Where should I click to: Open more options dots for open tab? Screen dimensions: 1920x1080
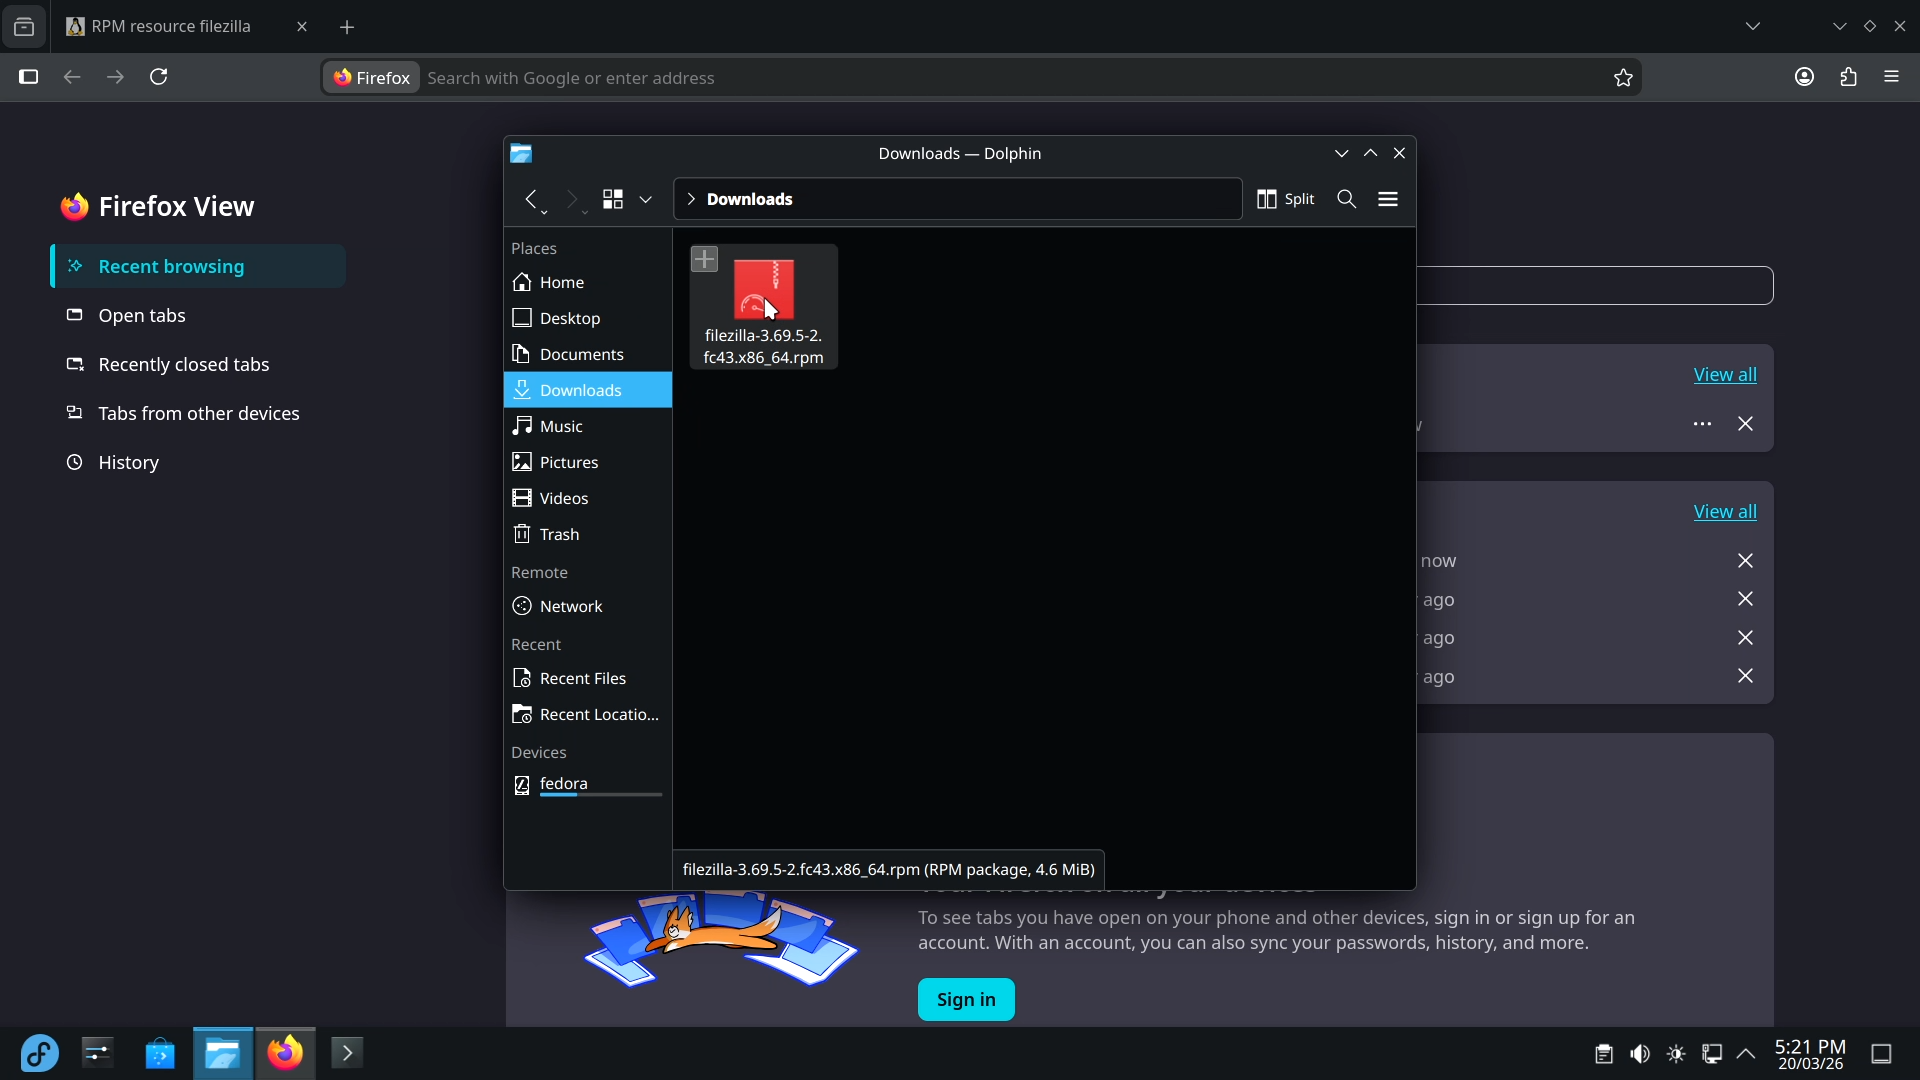1702,424
